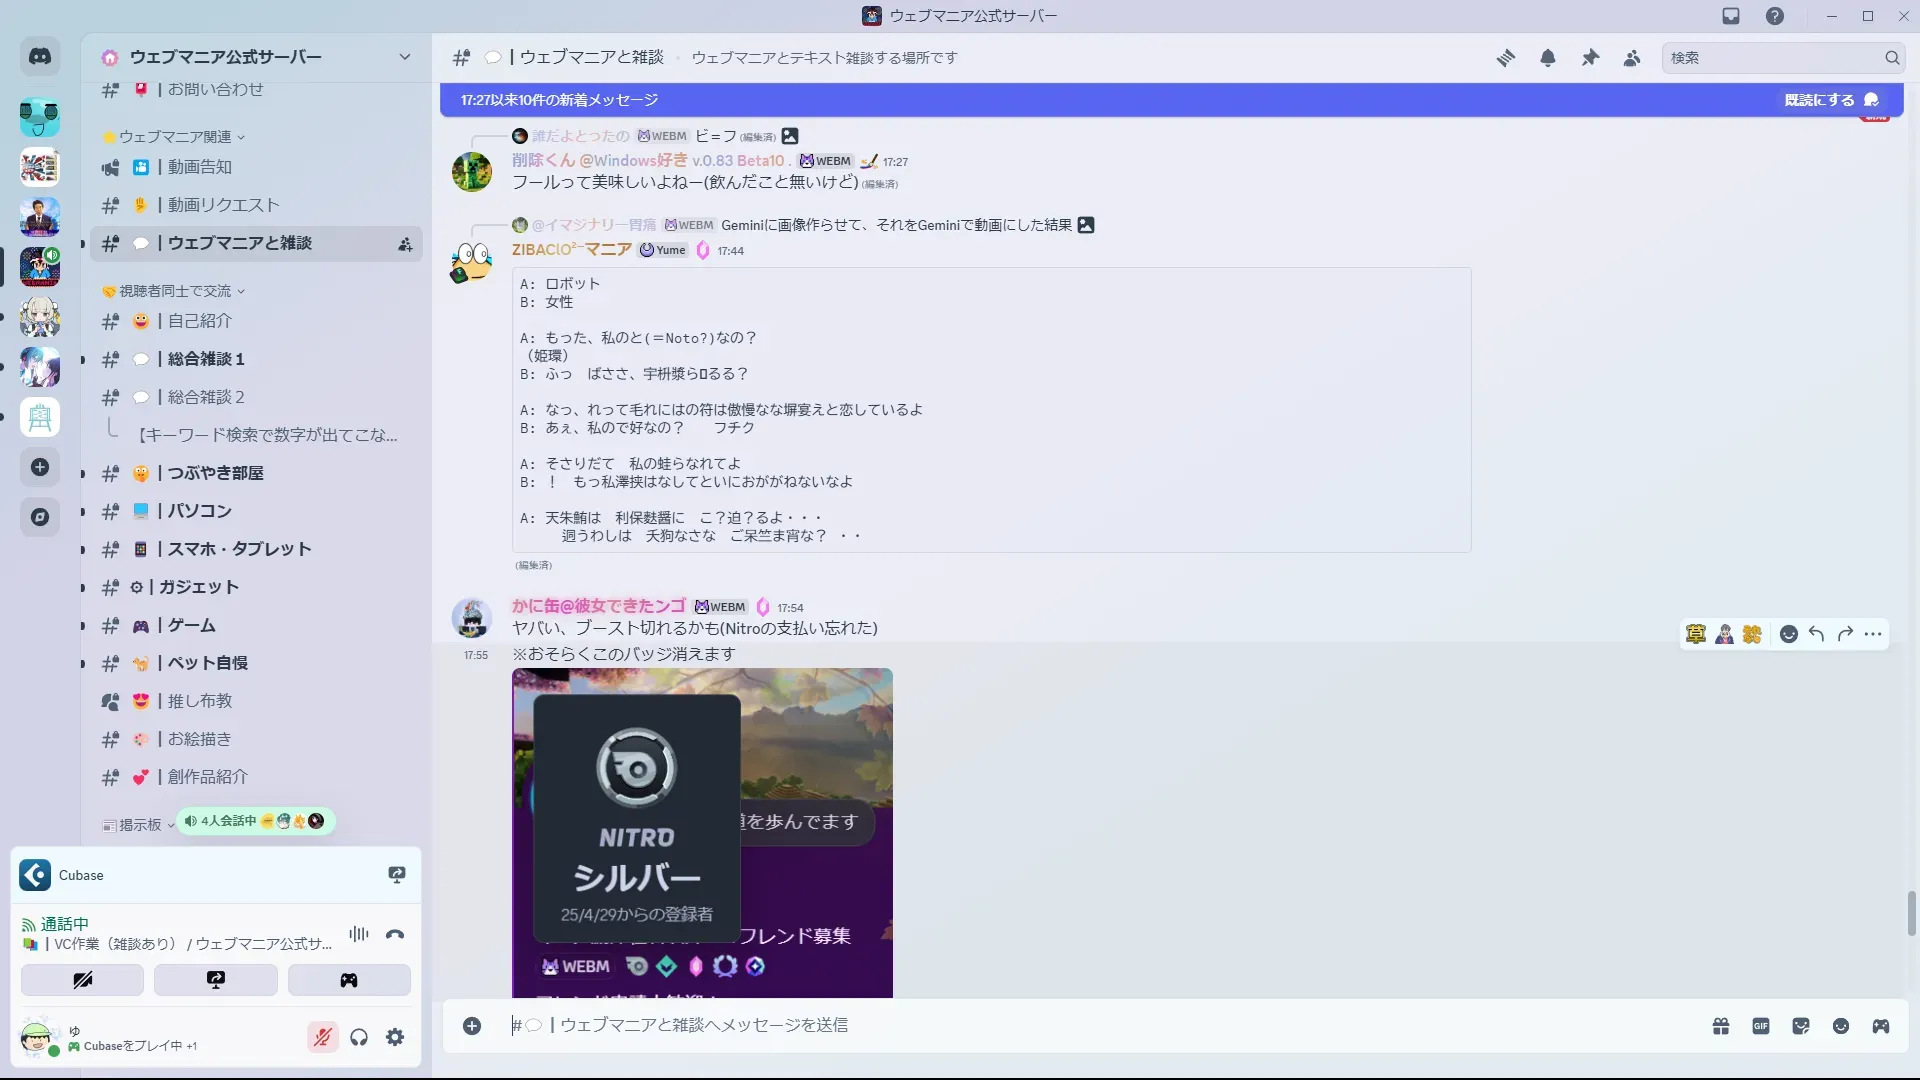Collapse the ウェブマニア関連 category
1920x1080 pixels.
[x=175, y=137]
